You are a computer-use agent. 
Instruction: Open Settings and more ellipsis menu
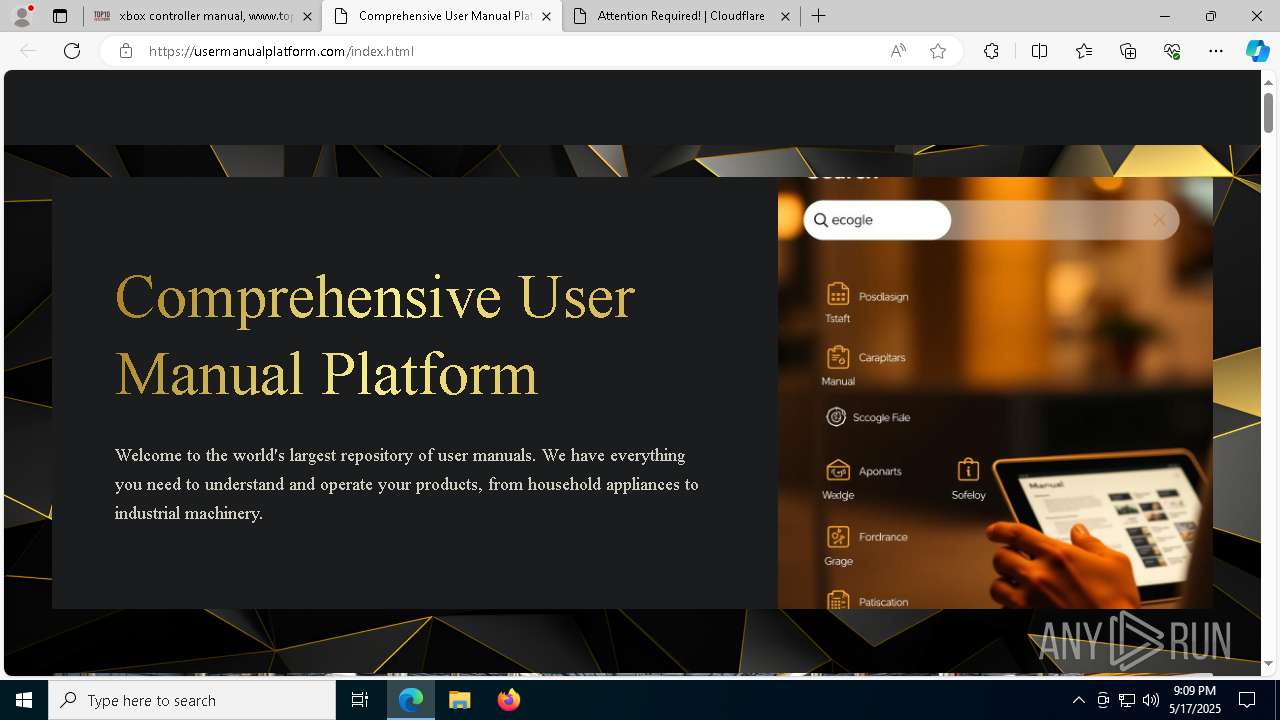pyautogui.click(x=1216, y=51)
